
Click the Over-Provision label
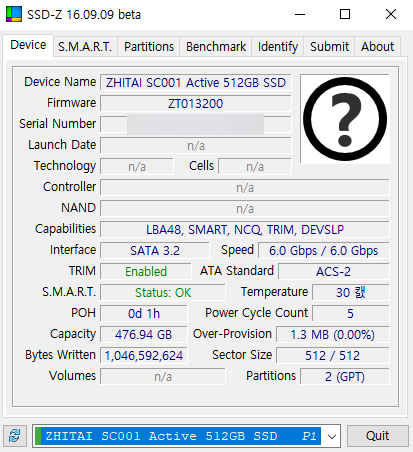[x=232, y=334]
